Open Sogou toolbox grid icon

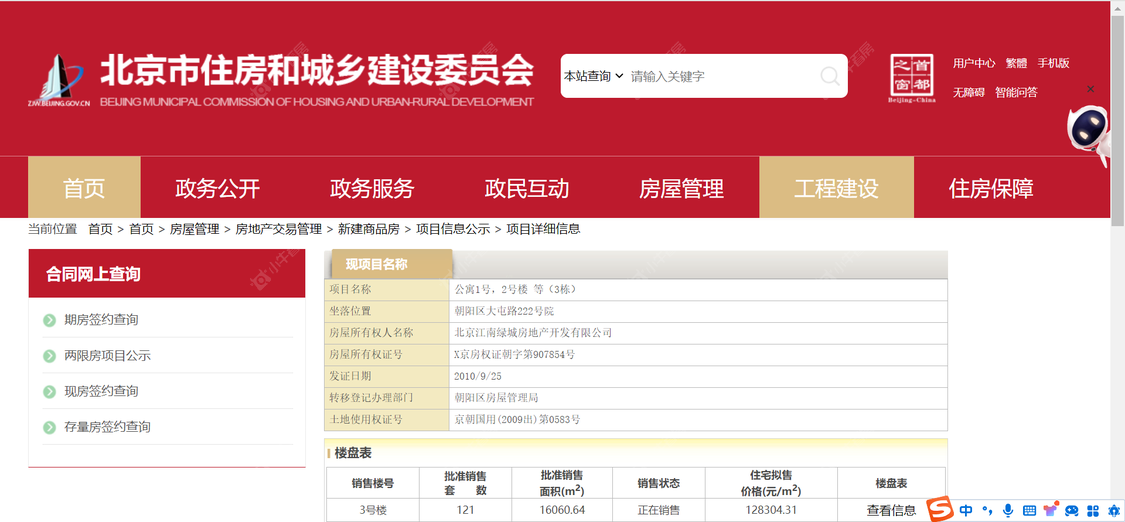1093,511
